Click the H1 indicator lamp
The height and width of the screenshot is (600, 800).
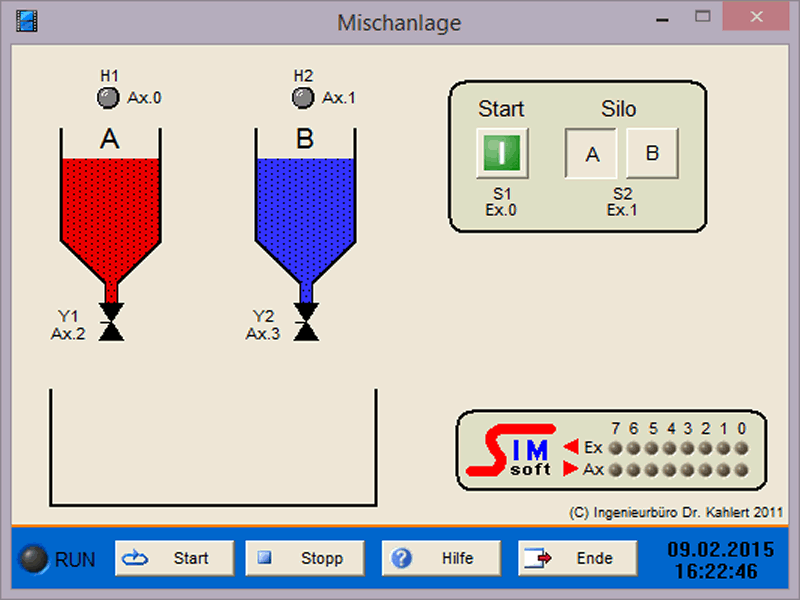click(x=108, y=98)
